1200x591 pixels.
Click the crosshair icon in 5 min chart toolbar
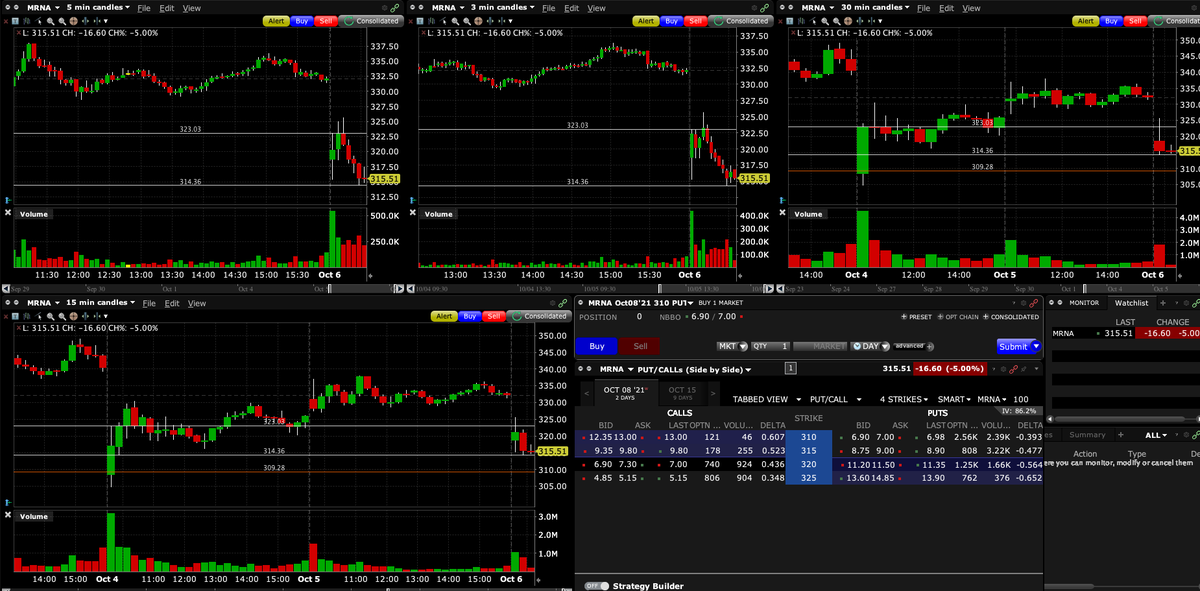(73, 21)
